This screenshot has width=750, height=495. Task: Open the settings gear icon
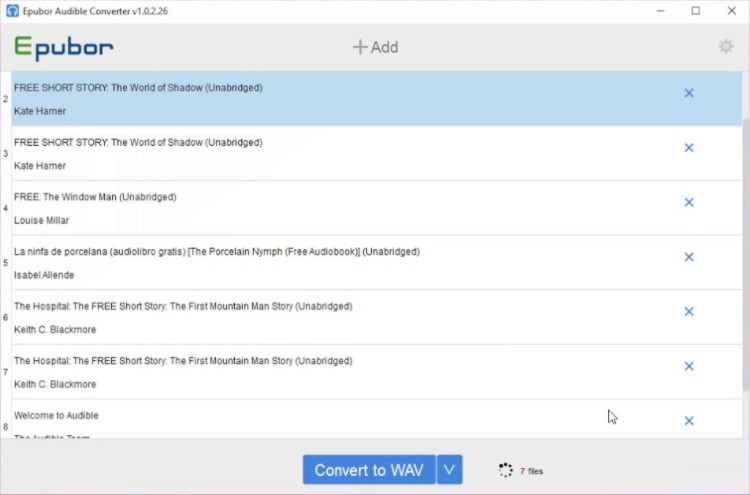[x=726, y=46]
